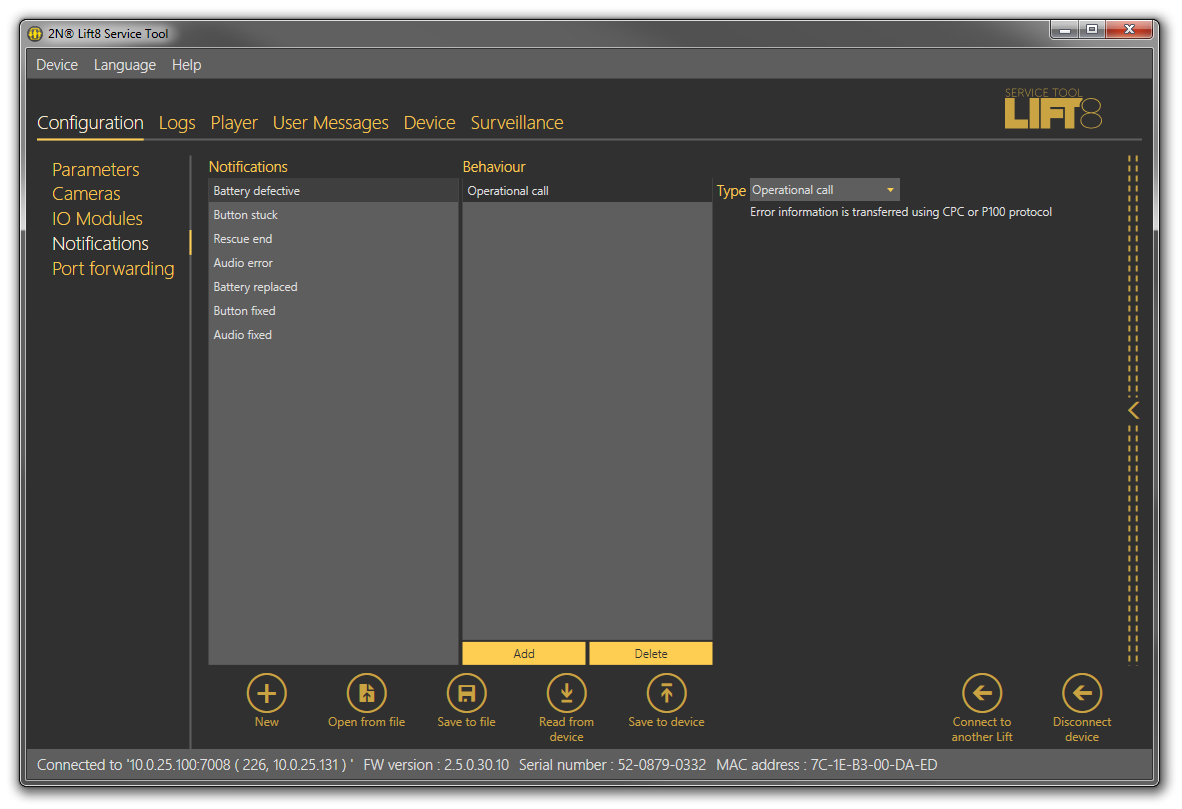
Task: Click the Read from device icon
Action: tap(566, 693)
